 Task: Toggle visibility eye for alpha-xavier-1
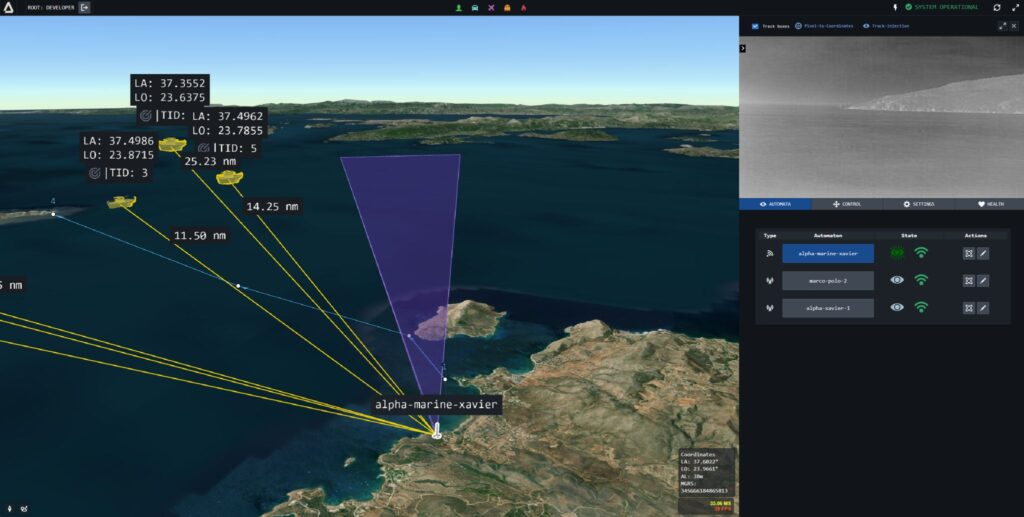897,307
